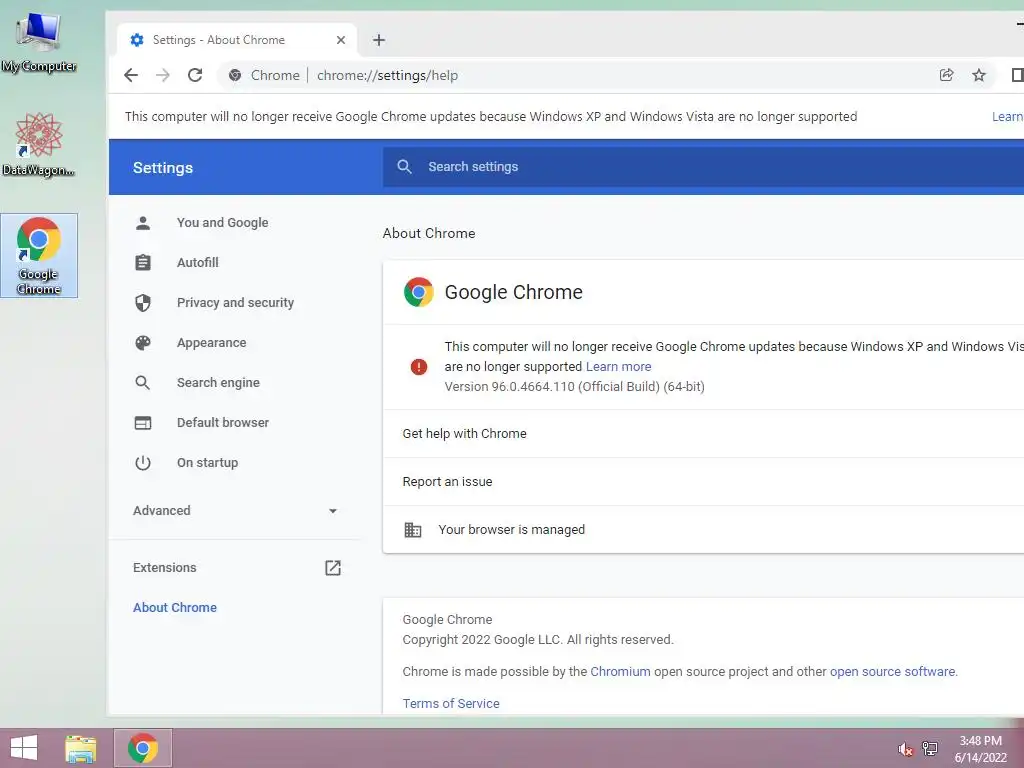This screenshot has width=1024, height=768.
Task: Reload the settings page
Action: 195,75
